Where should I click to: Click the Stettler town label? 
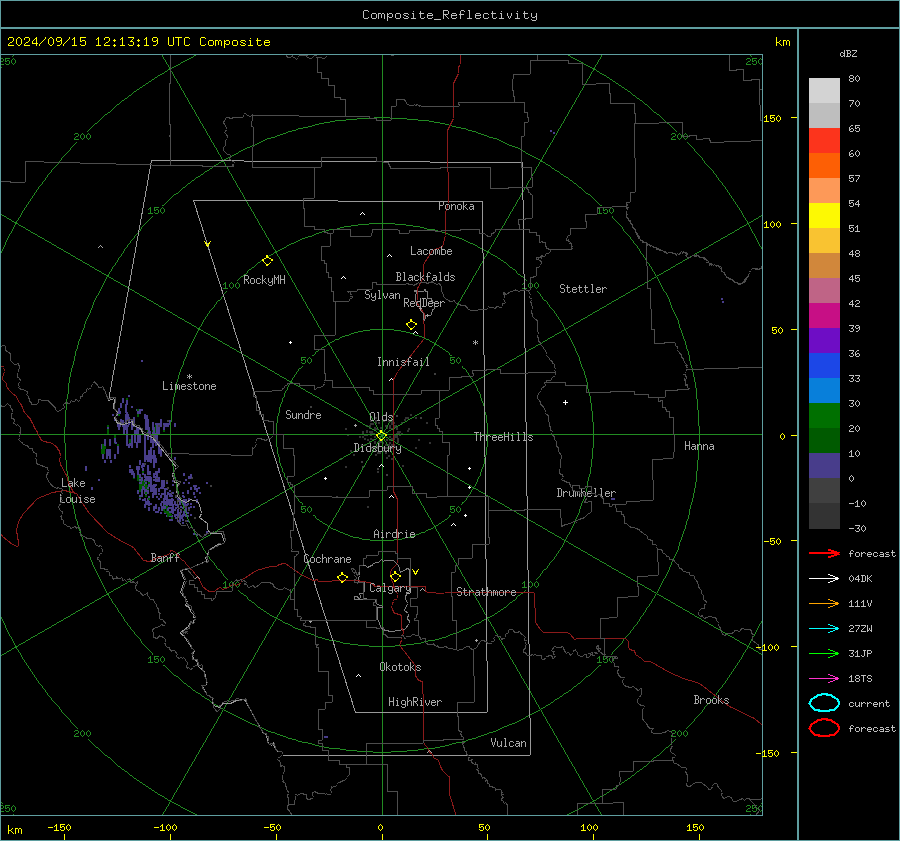click(x=583, y=289)
